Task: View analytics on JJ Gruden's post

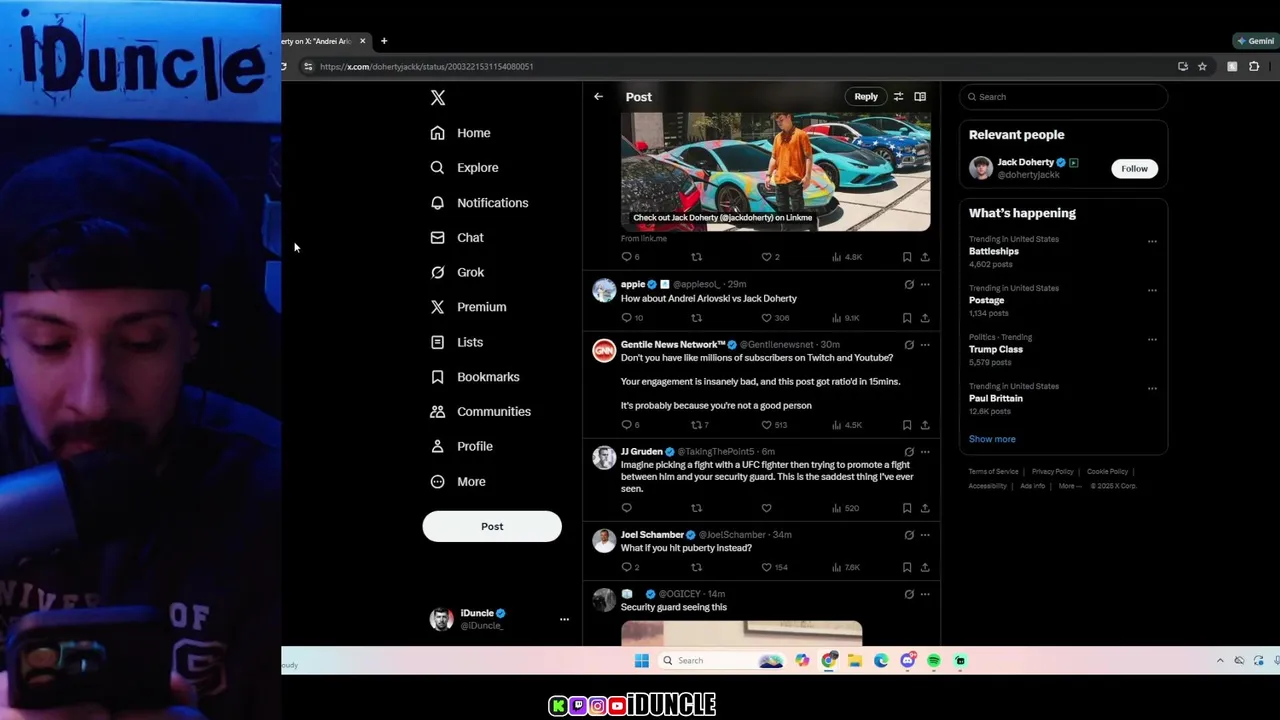Action: (x=845, y=508)
